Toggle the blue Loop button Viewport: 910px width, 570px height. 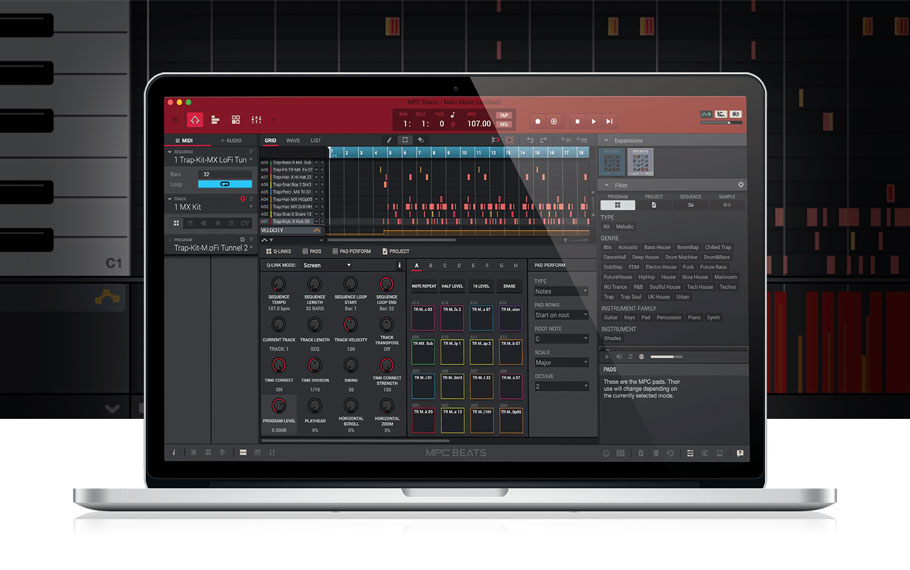tap(225, 184)
